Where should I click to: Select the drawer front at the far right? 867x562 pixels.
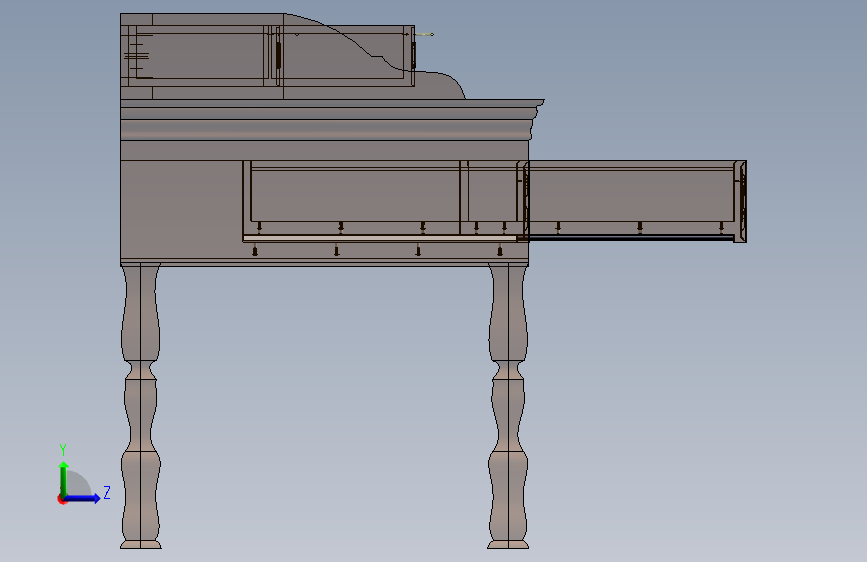pos(740,201)
